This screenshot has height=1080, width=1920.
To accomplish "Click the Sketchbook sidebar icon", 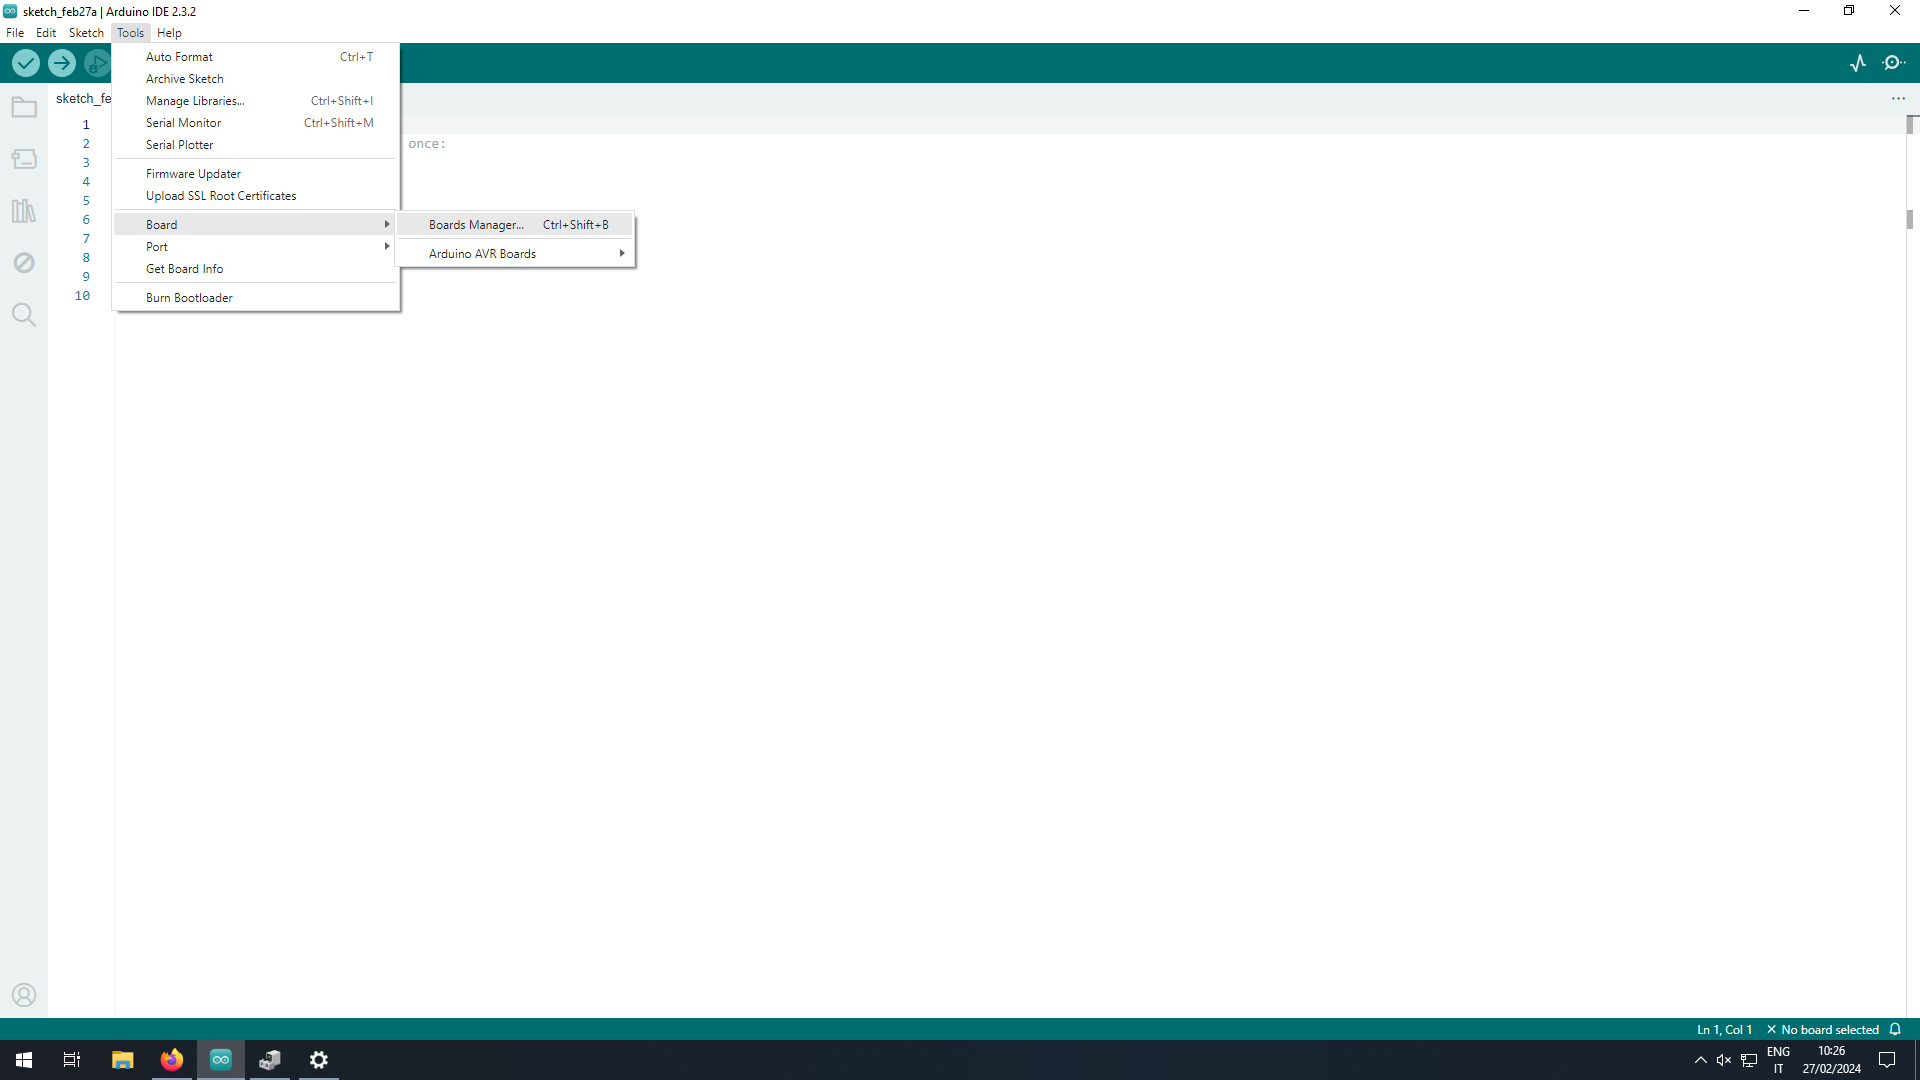I will 24,107.
